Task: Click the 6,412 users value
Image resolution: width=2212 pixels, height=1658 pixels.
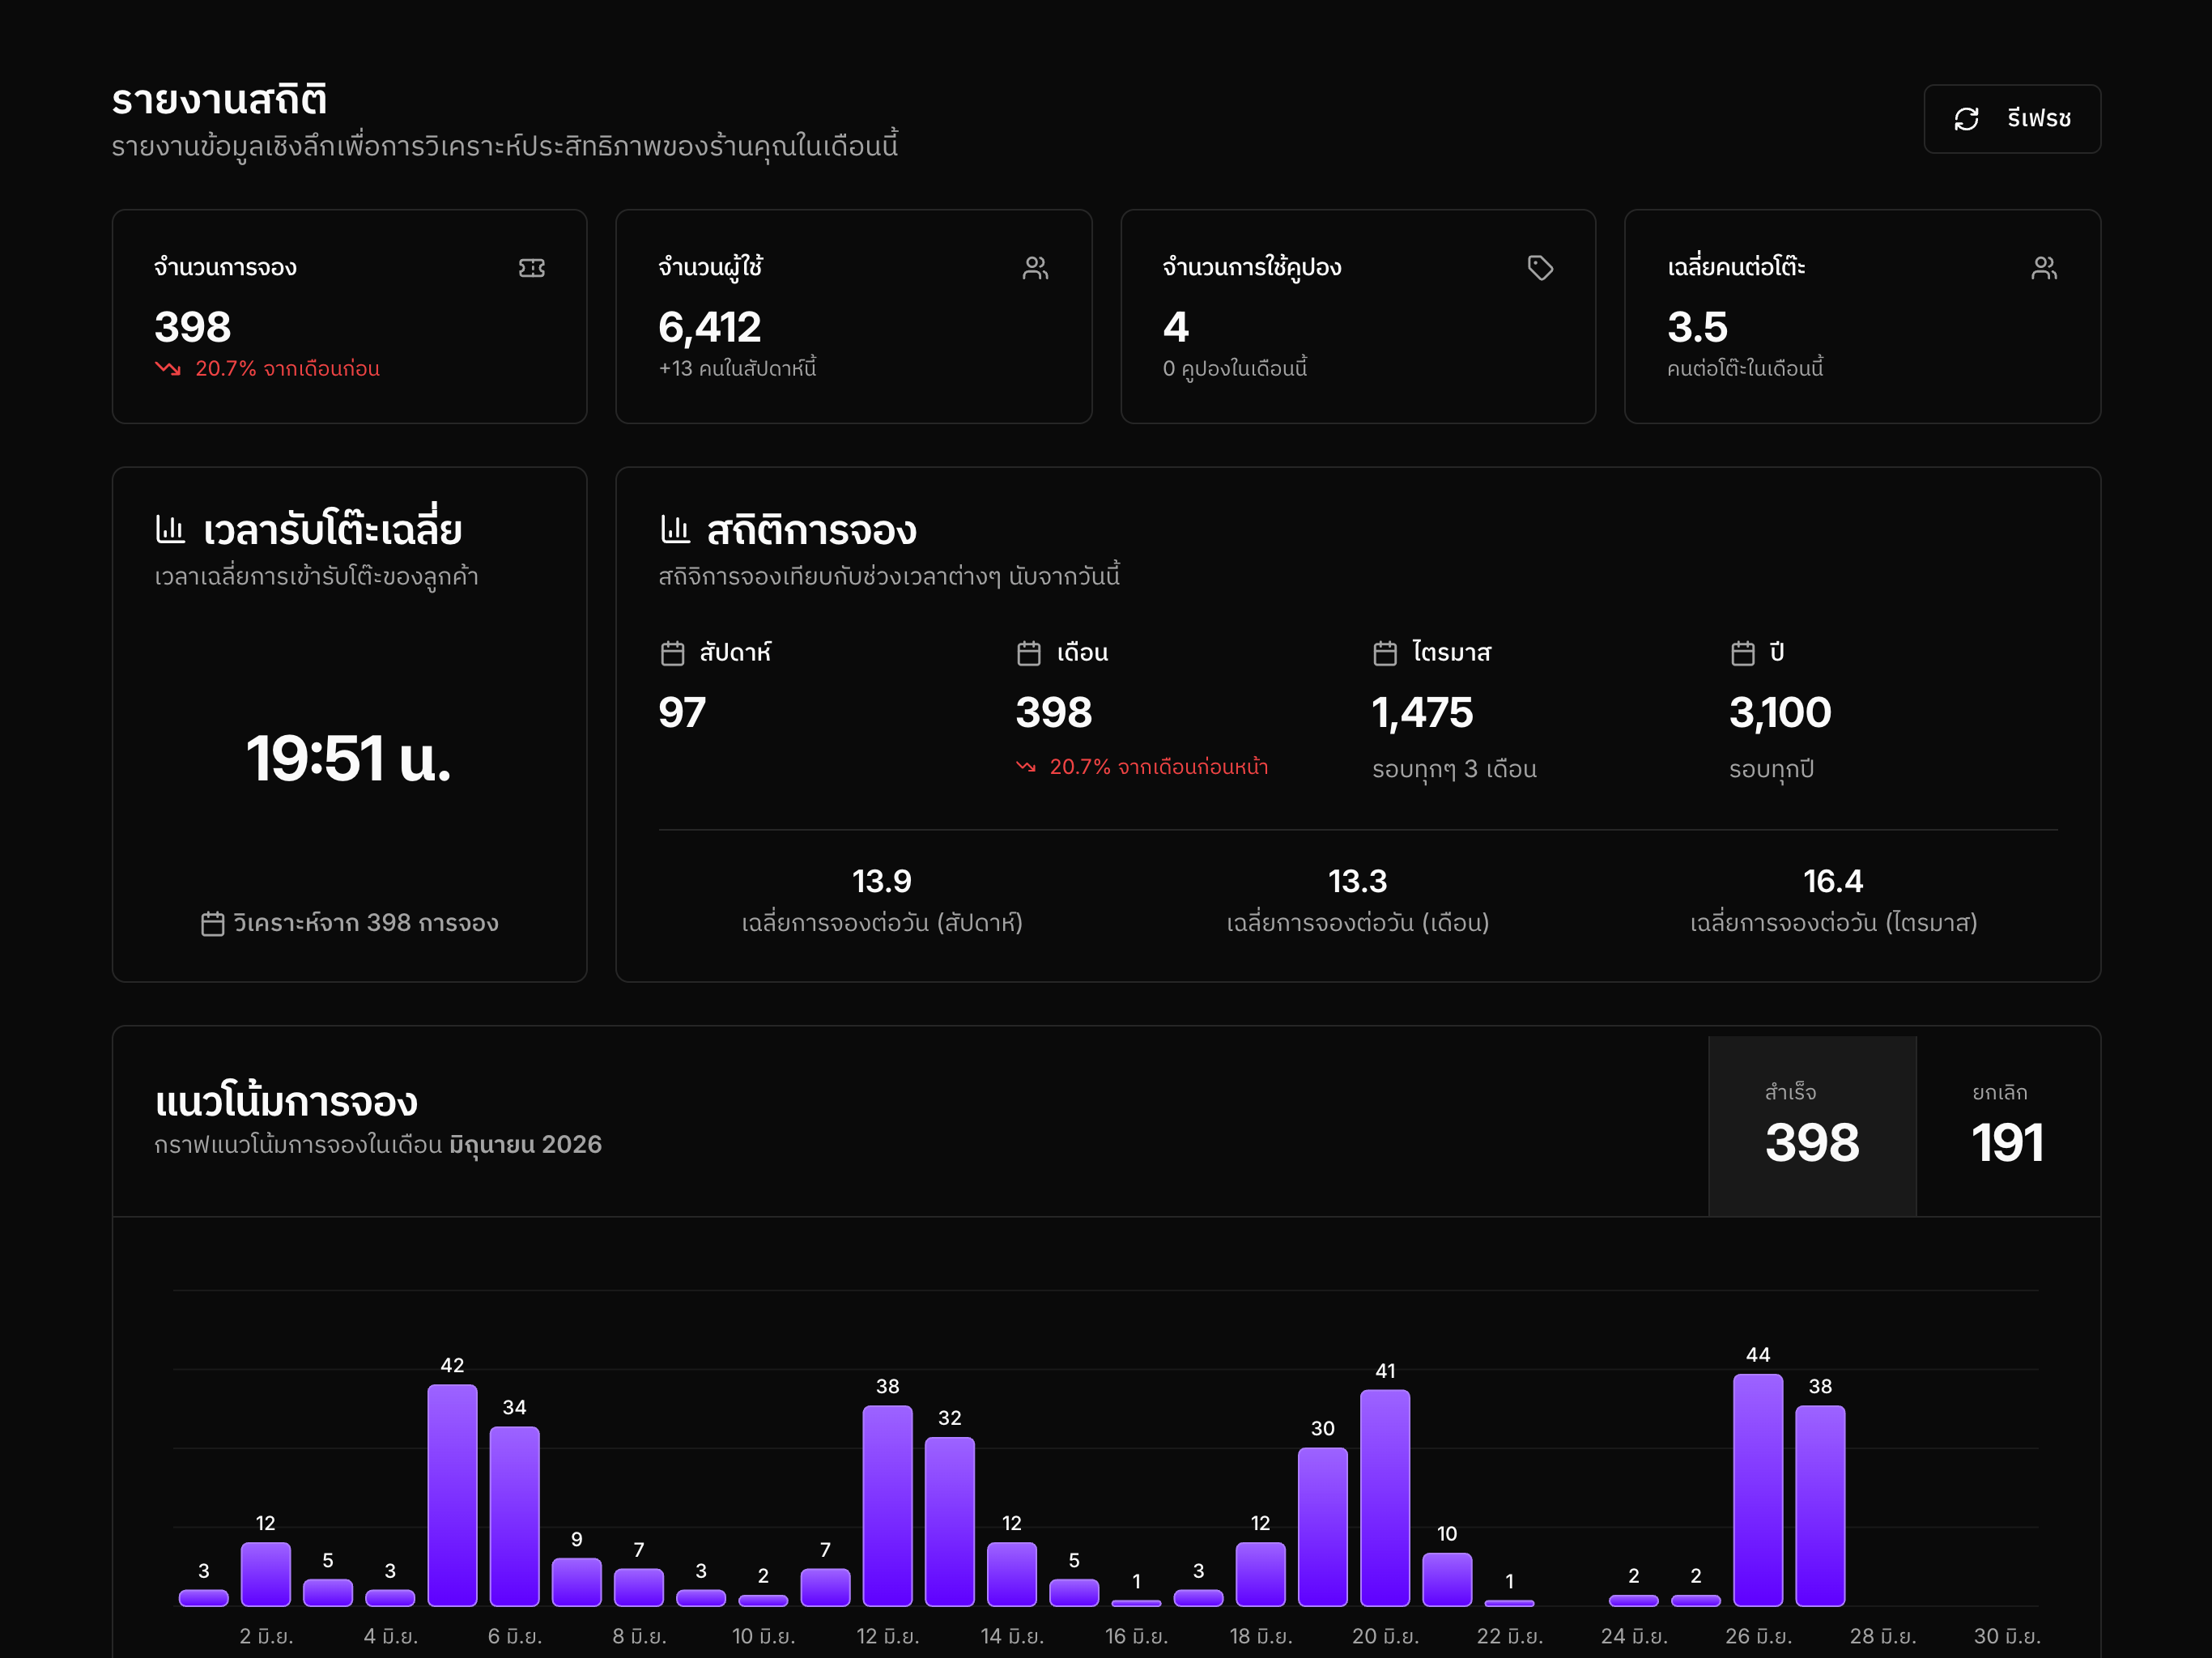Action: coord(710,327)
